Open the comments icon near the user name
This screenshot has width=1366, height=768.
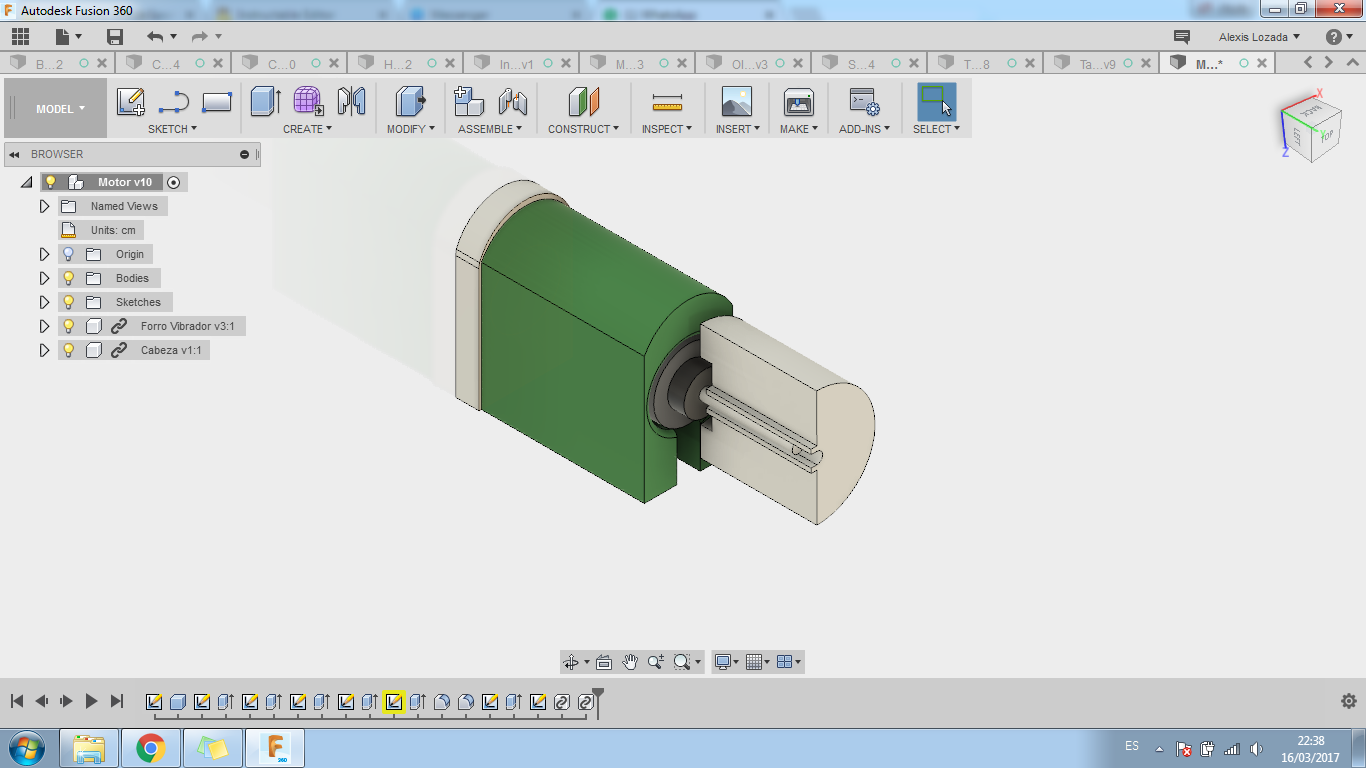click(1182, 37)
